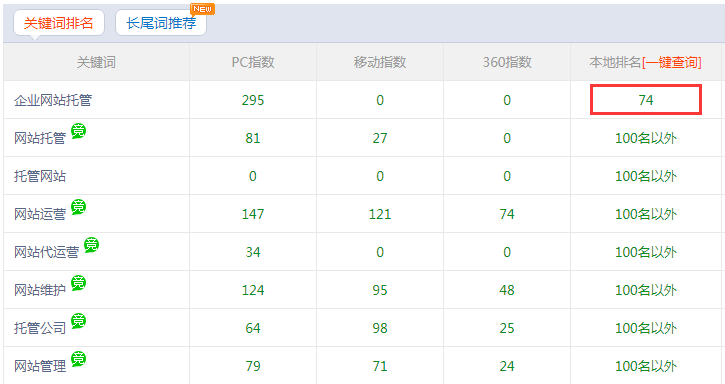Click green 竞 icon beside 网站运营

pyautogui.click(x=78, y=207)
